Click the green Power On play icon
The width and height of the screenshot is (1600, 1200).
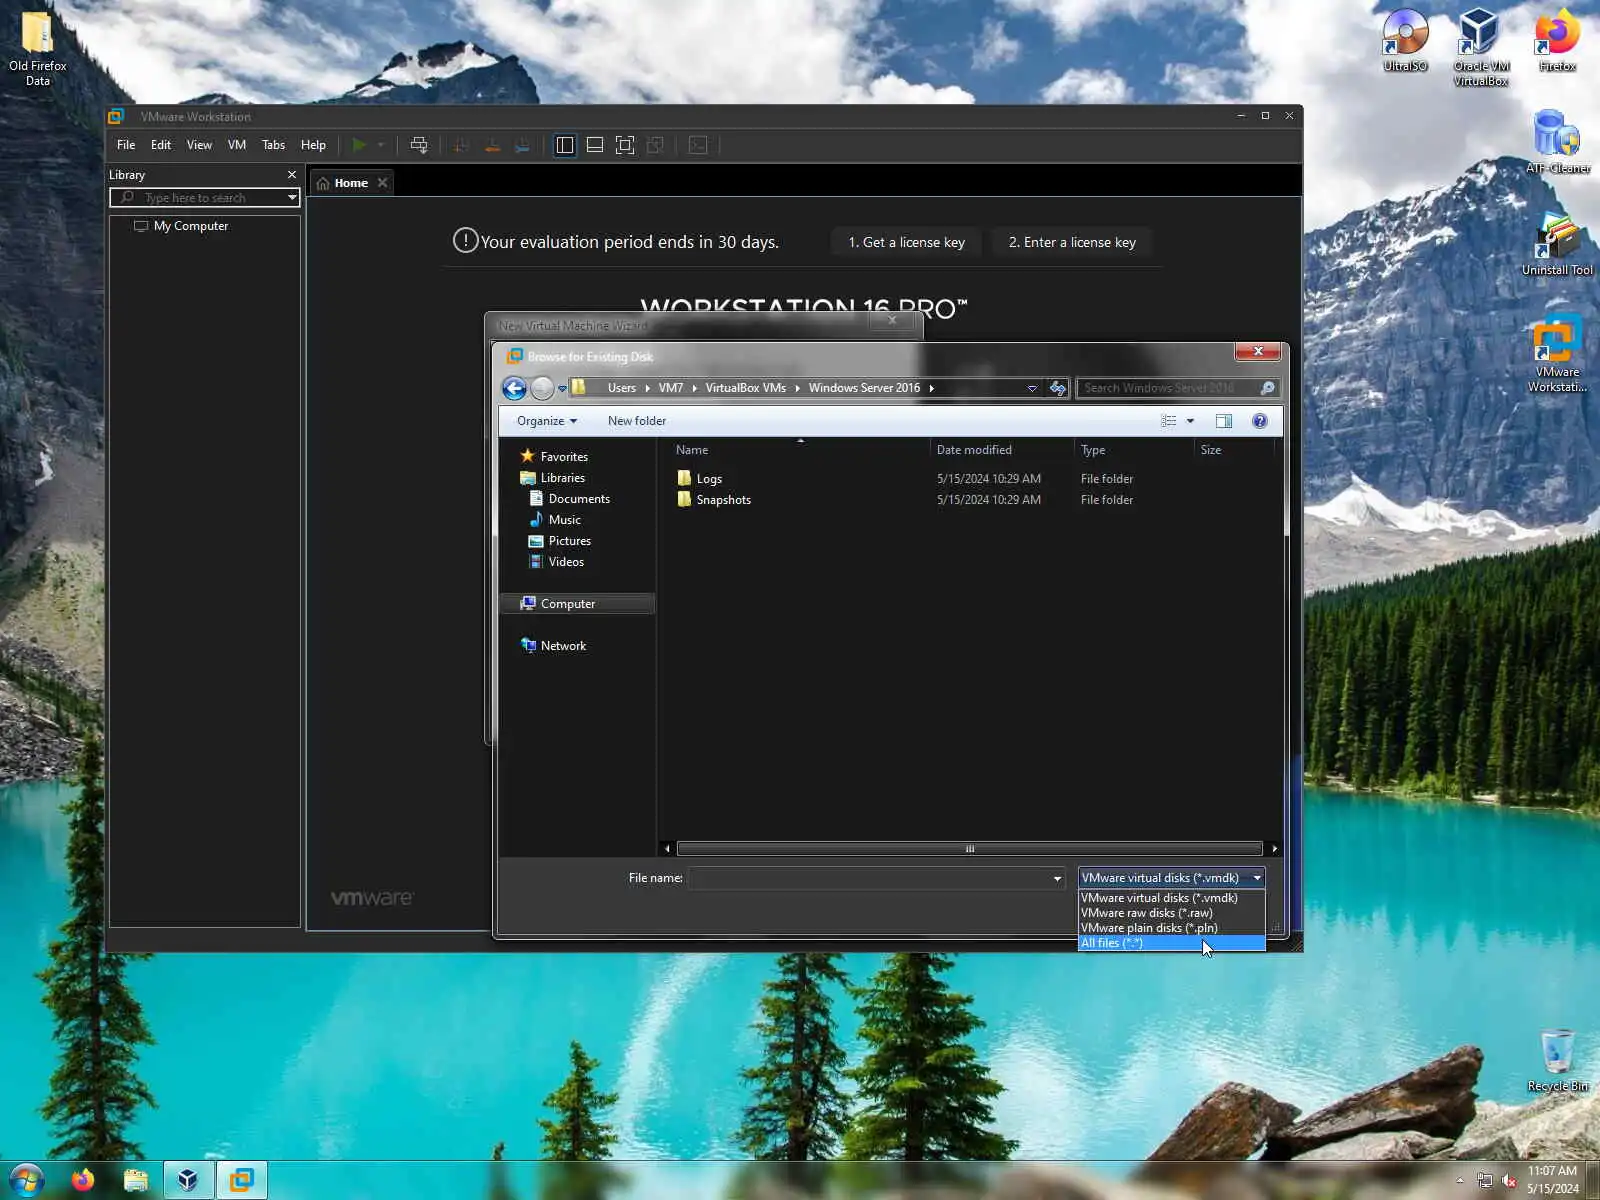[359, 145]
